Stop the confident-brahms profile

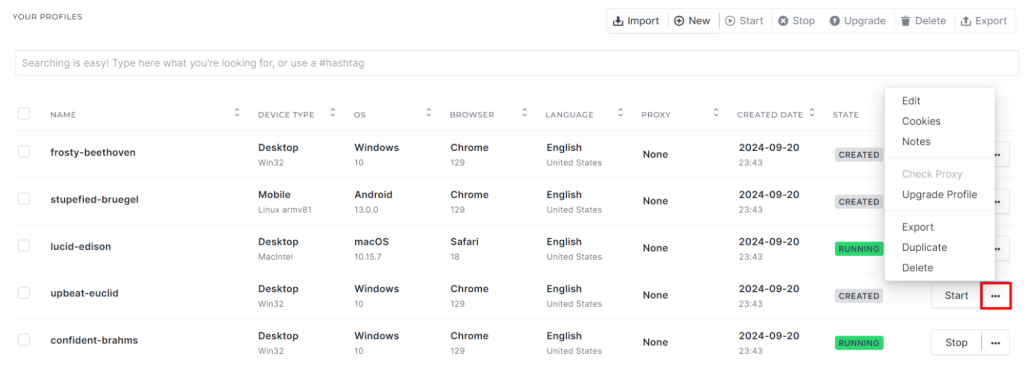(x=956, y=343)
